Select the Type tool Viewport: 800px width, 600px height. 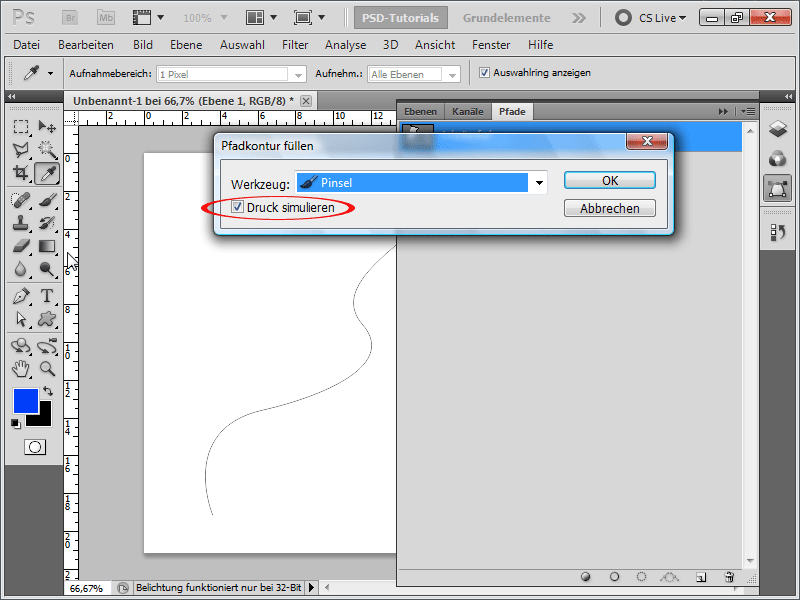click(47, 296)
